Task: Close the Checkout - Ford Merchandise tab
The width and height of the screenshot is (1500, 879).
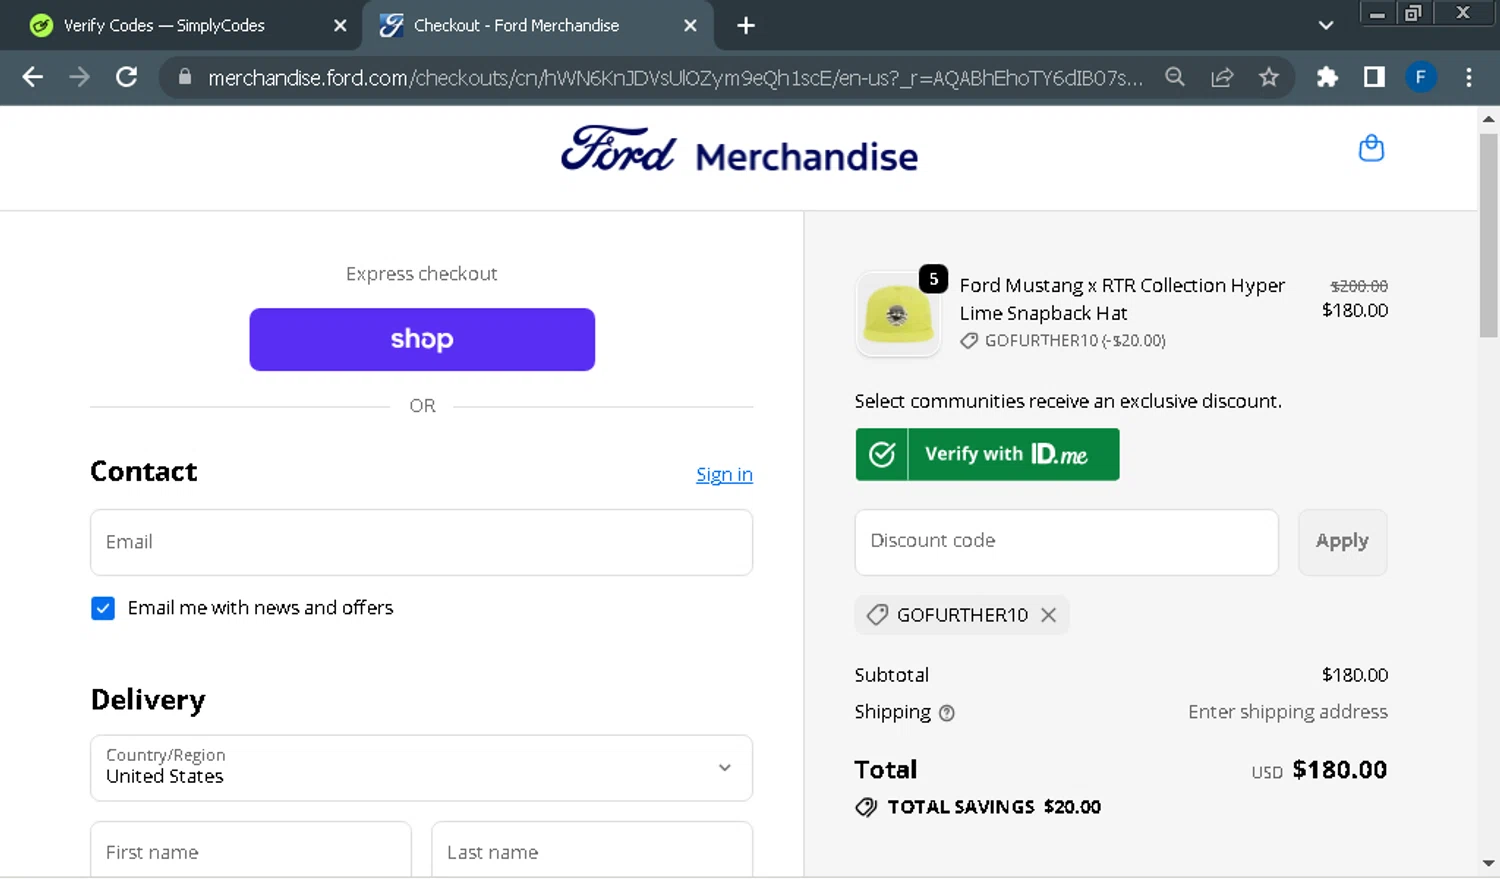Action: click(690, 26)
